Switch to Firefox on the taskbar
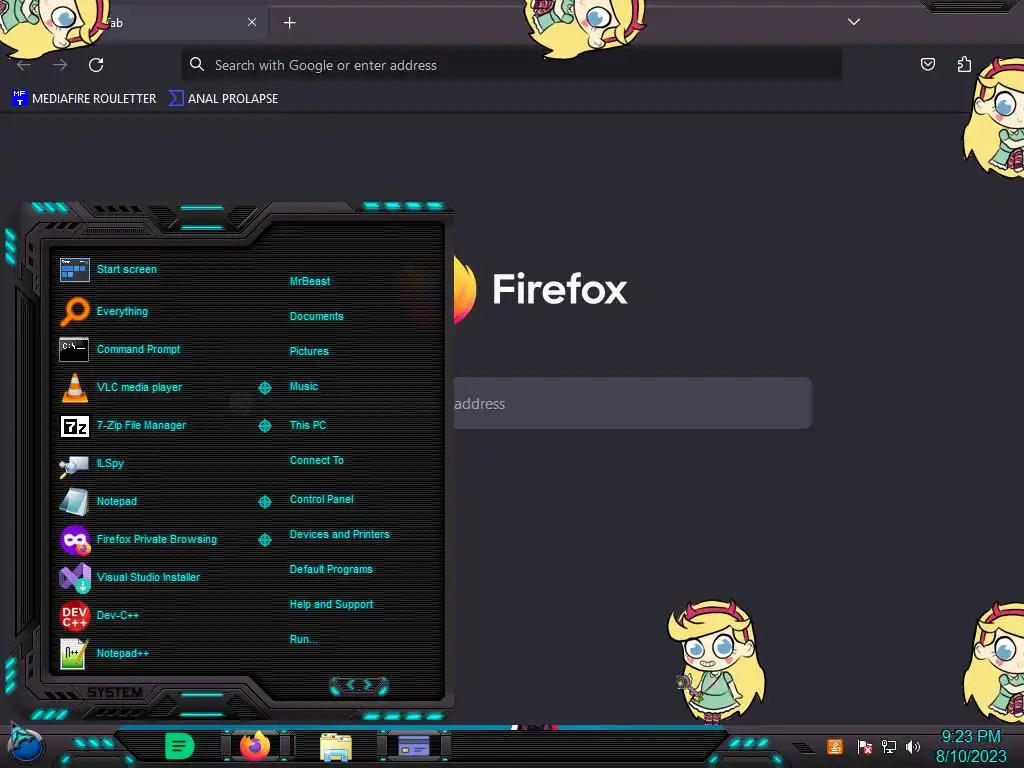 click(255, 746)
